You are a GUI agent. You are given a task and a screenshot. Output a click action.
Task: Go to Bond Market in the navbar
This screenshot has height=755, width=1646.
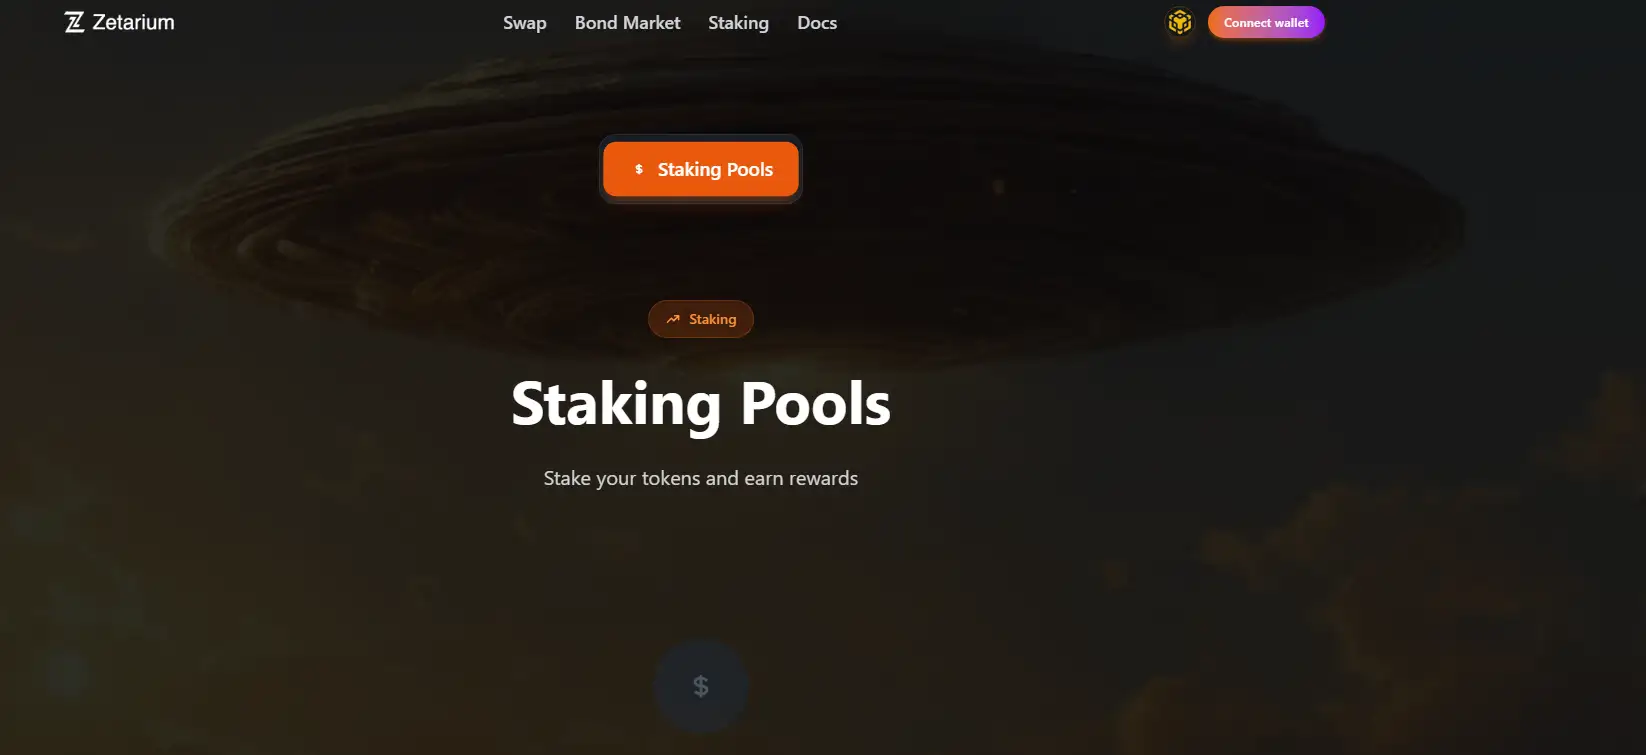(627, 22)
